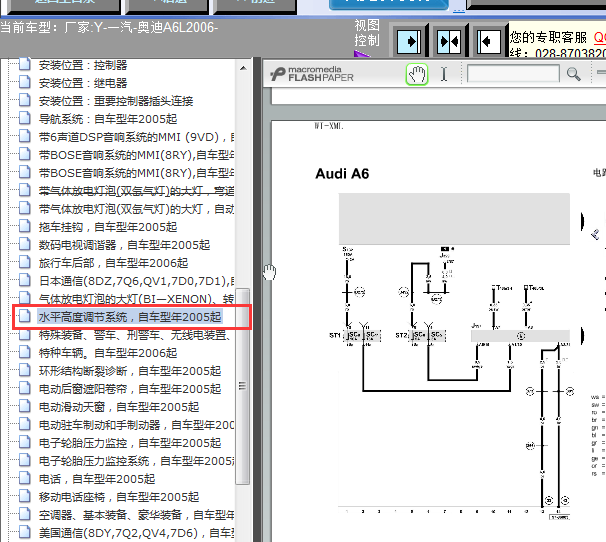Click the document icon beside 电子轮胎压力监控，自车型年2005起

pos(25,442)
